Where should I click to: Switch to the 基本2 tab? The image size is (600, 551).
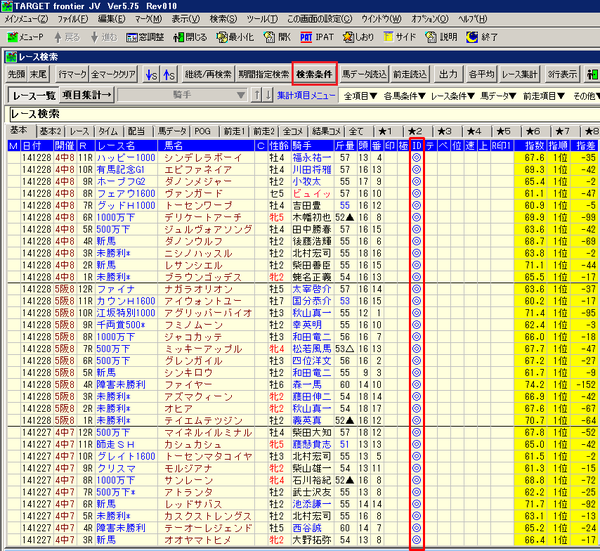[x=51, y=131]
